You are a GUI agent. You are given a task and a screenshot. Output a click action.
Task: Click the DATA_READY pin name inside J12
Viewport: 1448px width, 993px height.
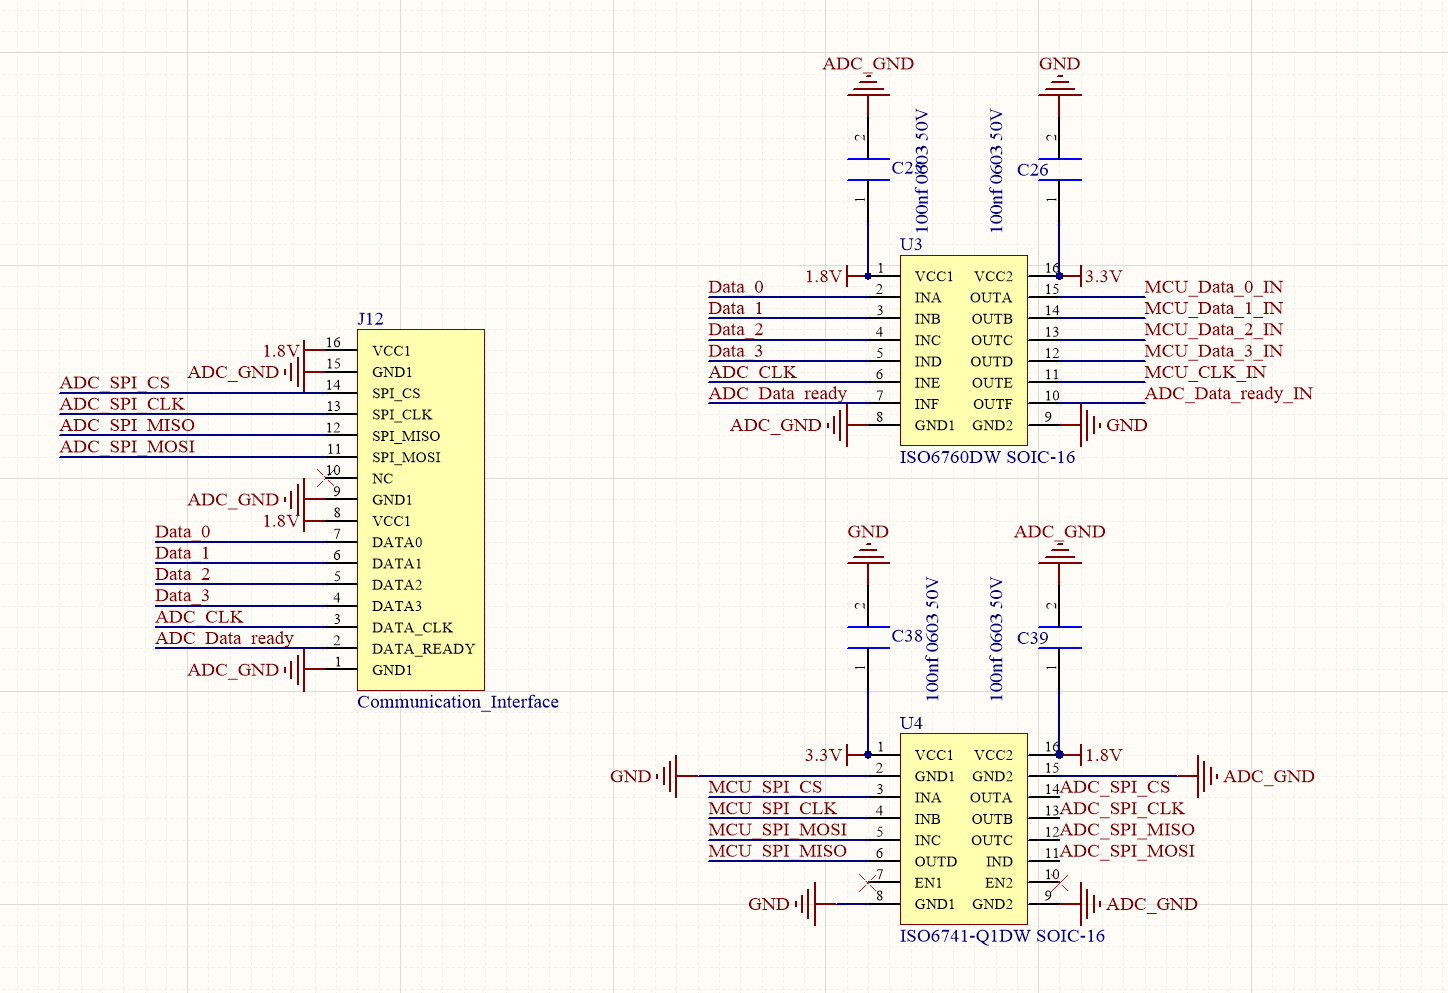423,649
